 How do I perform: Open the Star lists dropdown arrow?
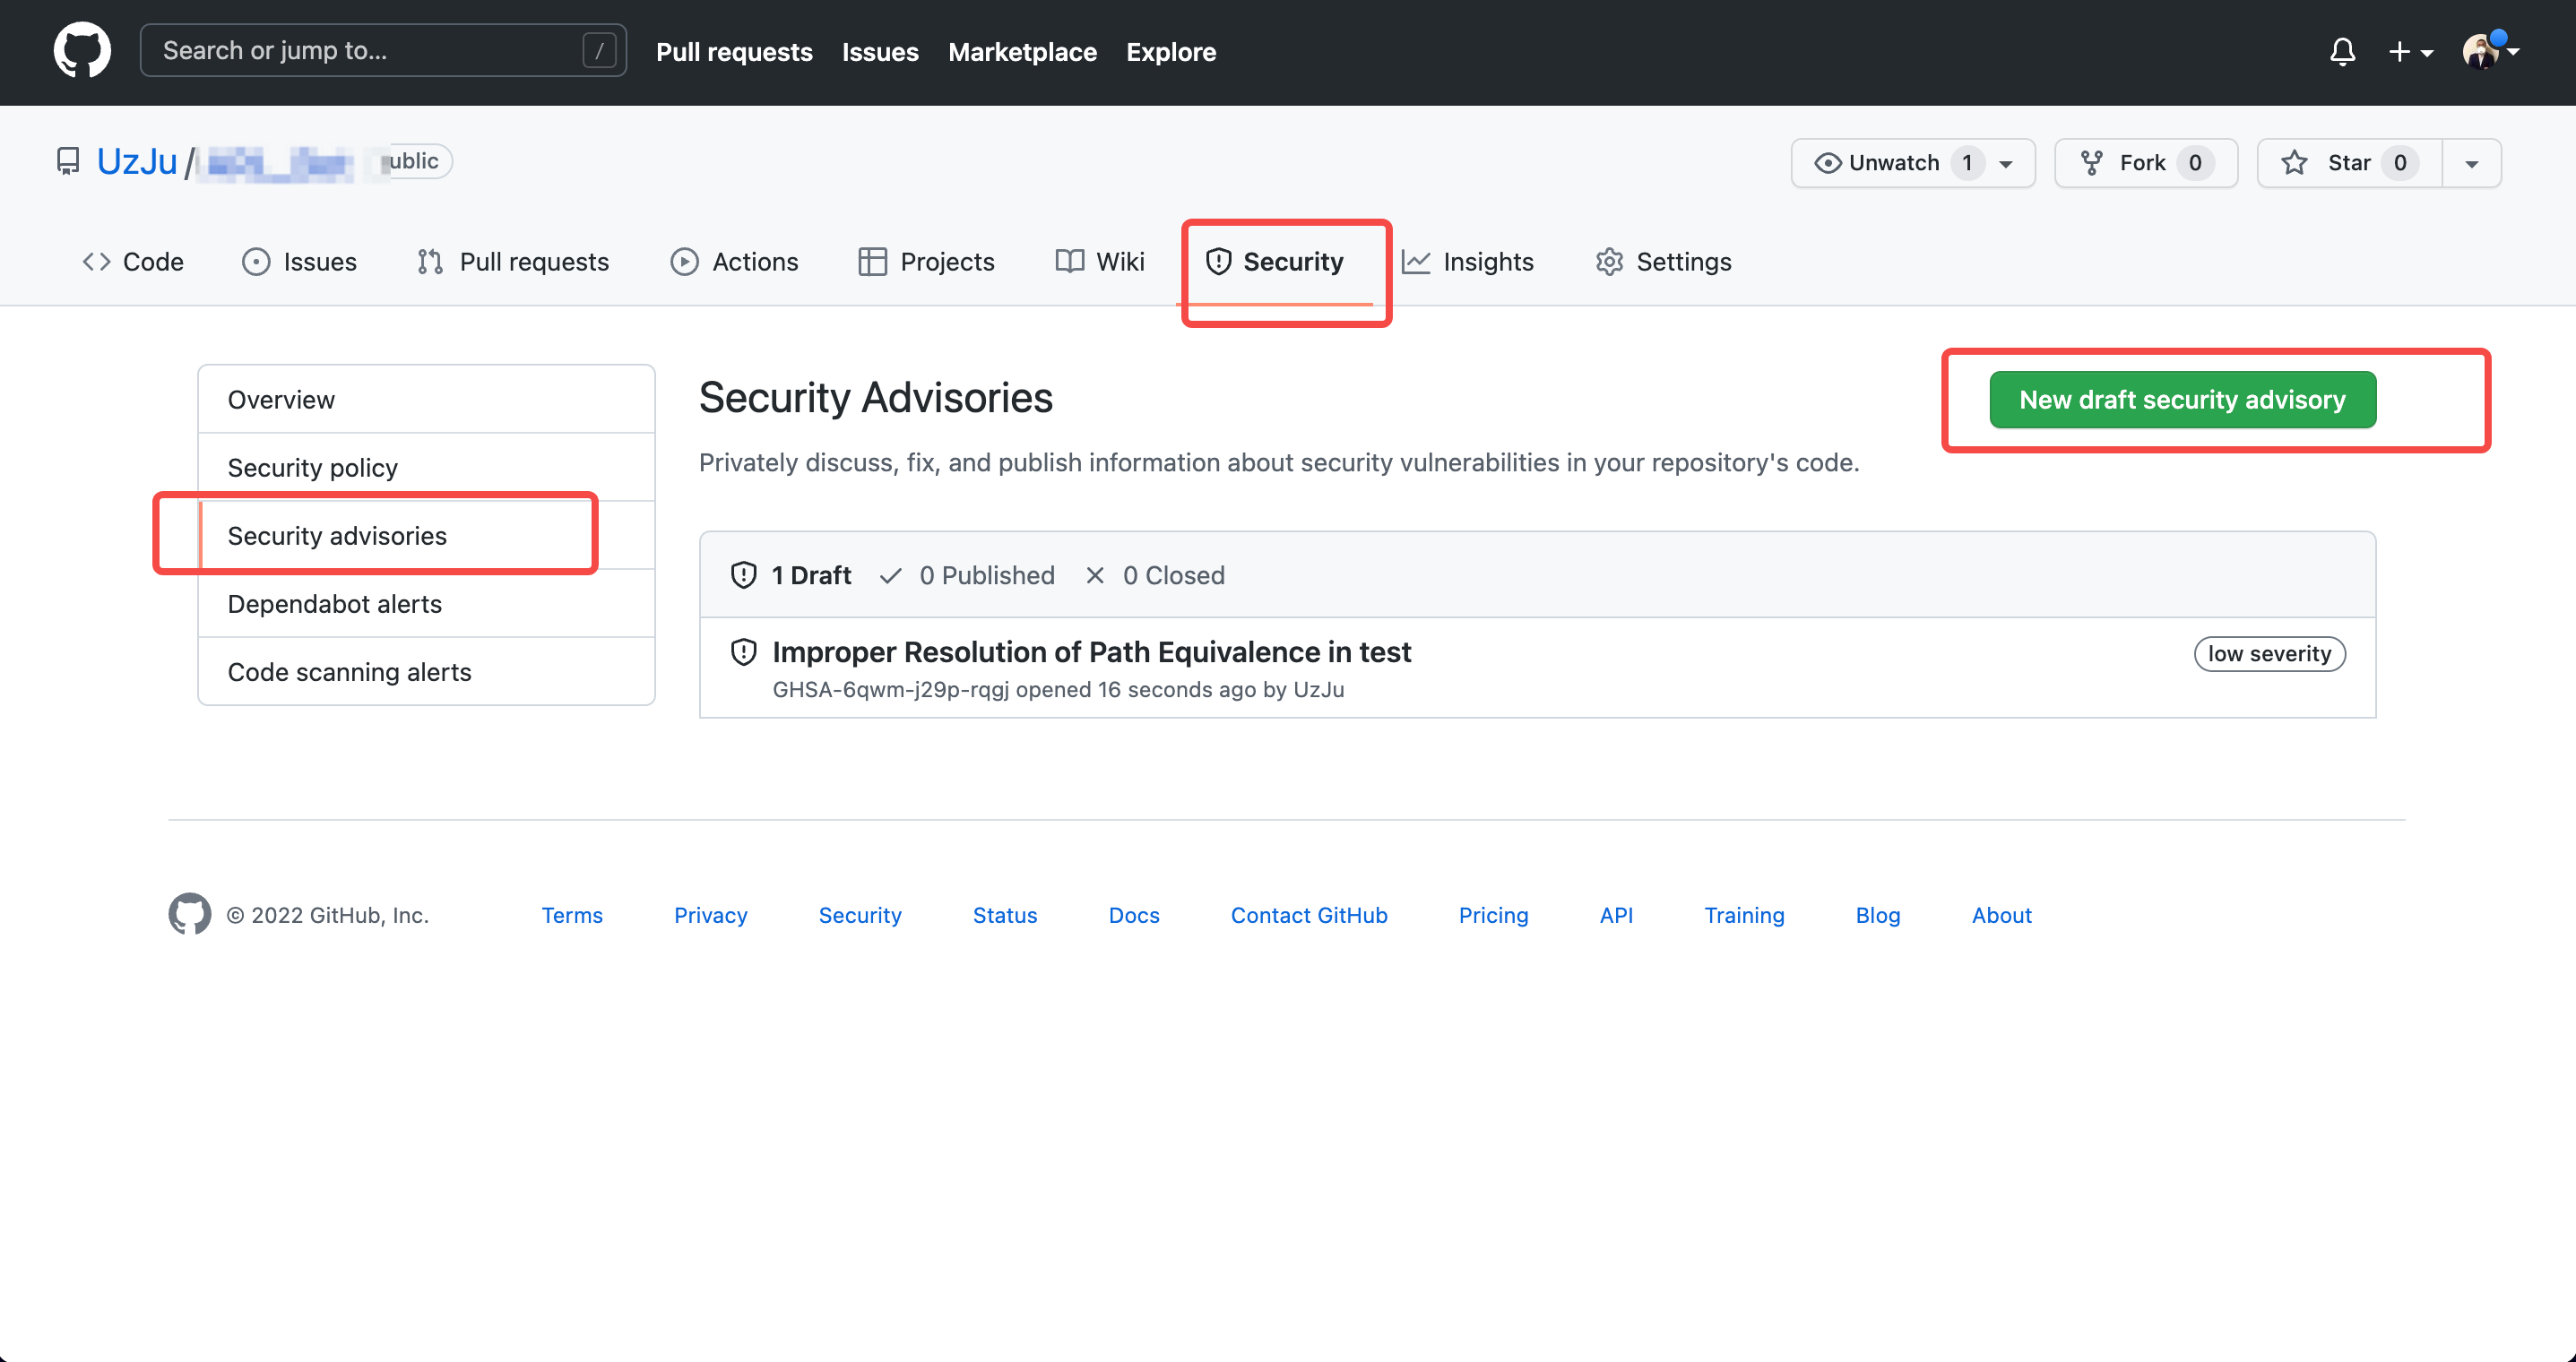[x=2471, y=163]
